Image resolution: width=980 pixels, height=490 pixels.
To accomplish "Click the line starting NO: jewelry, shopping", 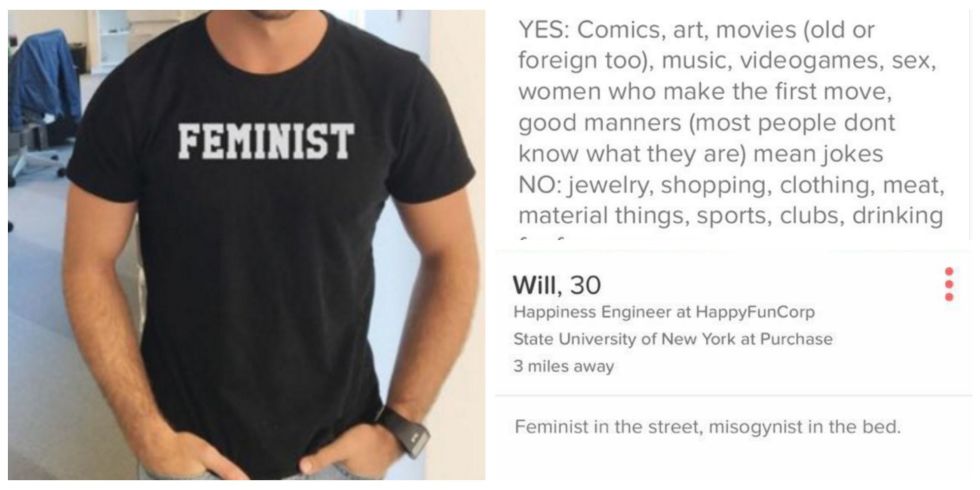I will coord(731,184).
